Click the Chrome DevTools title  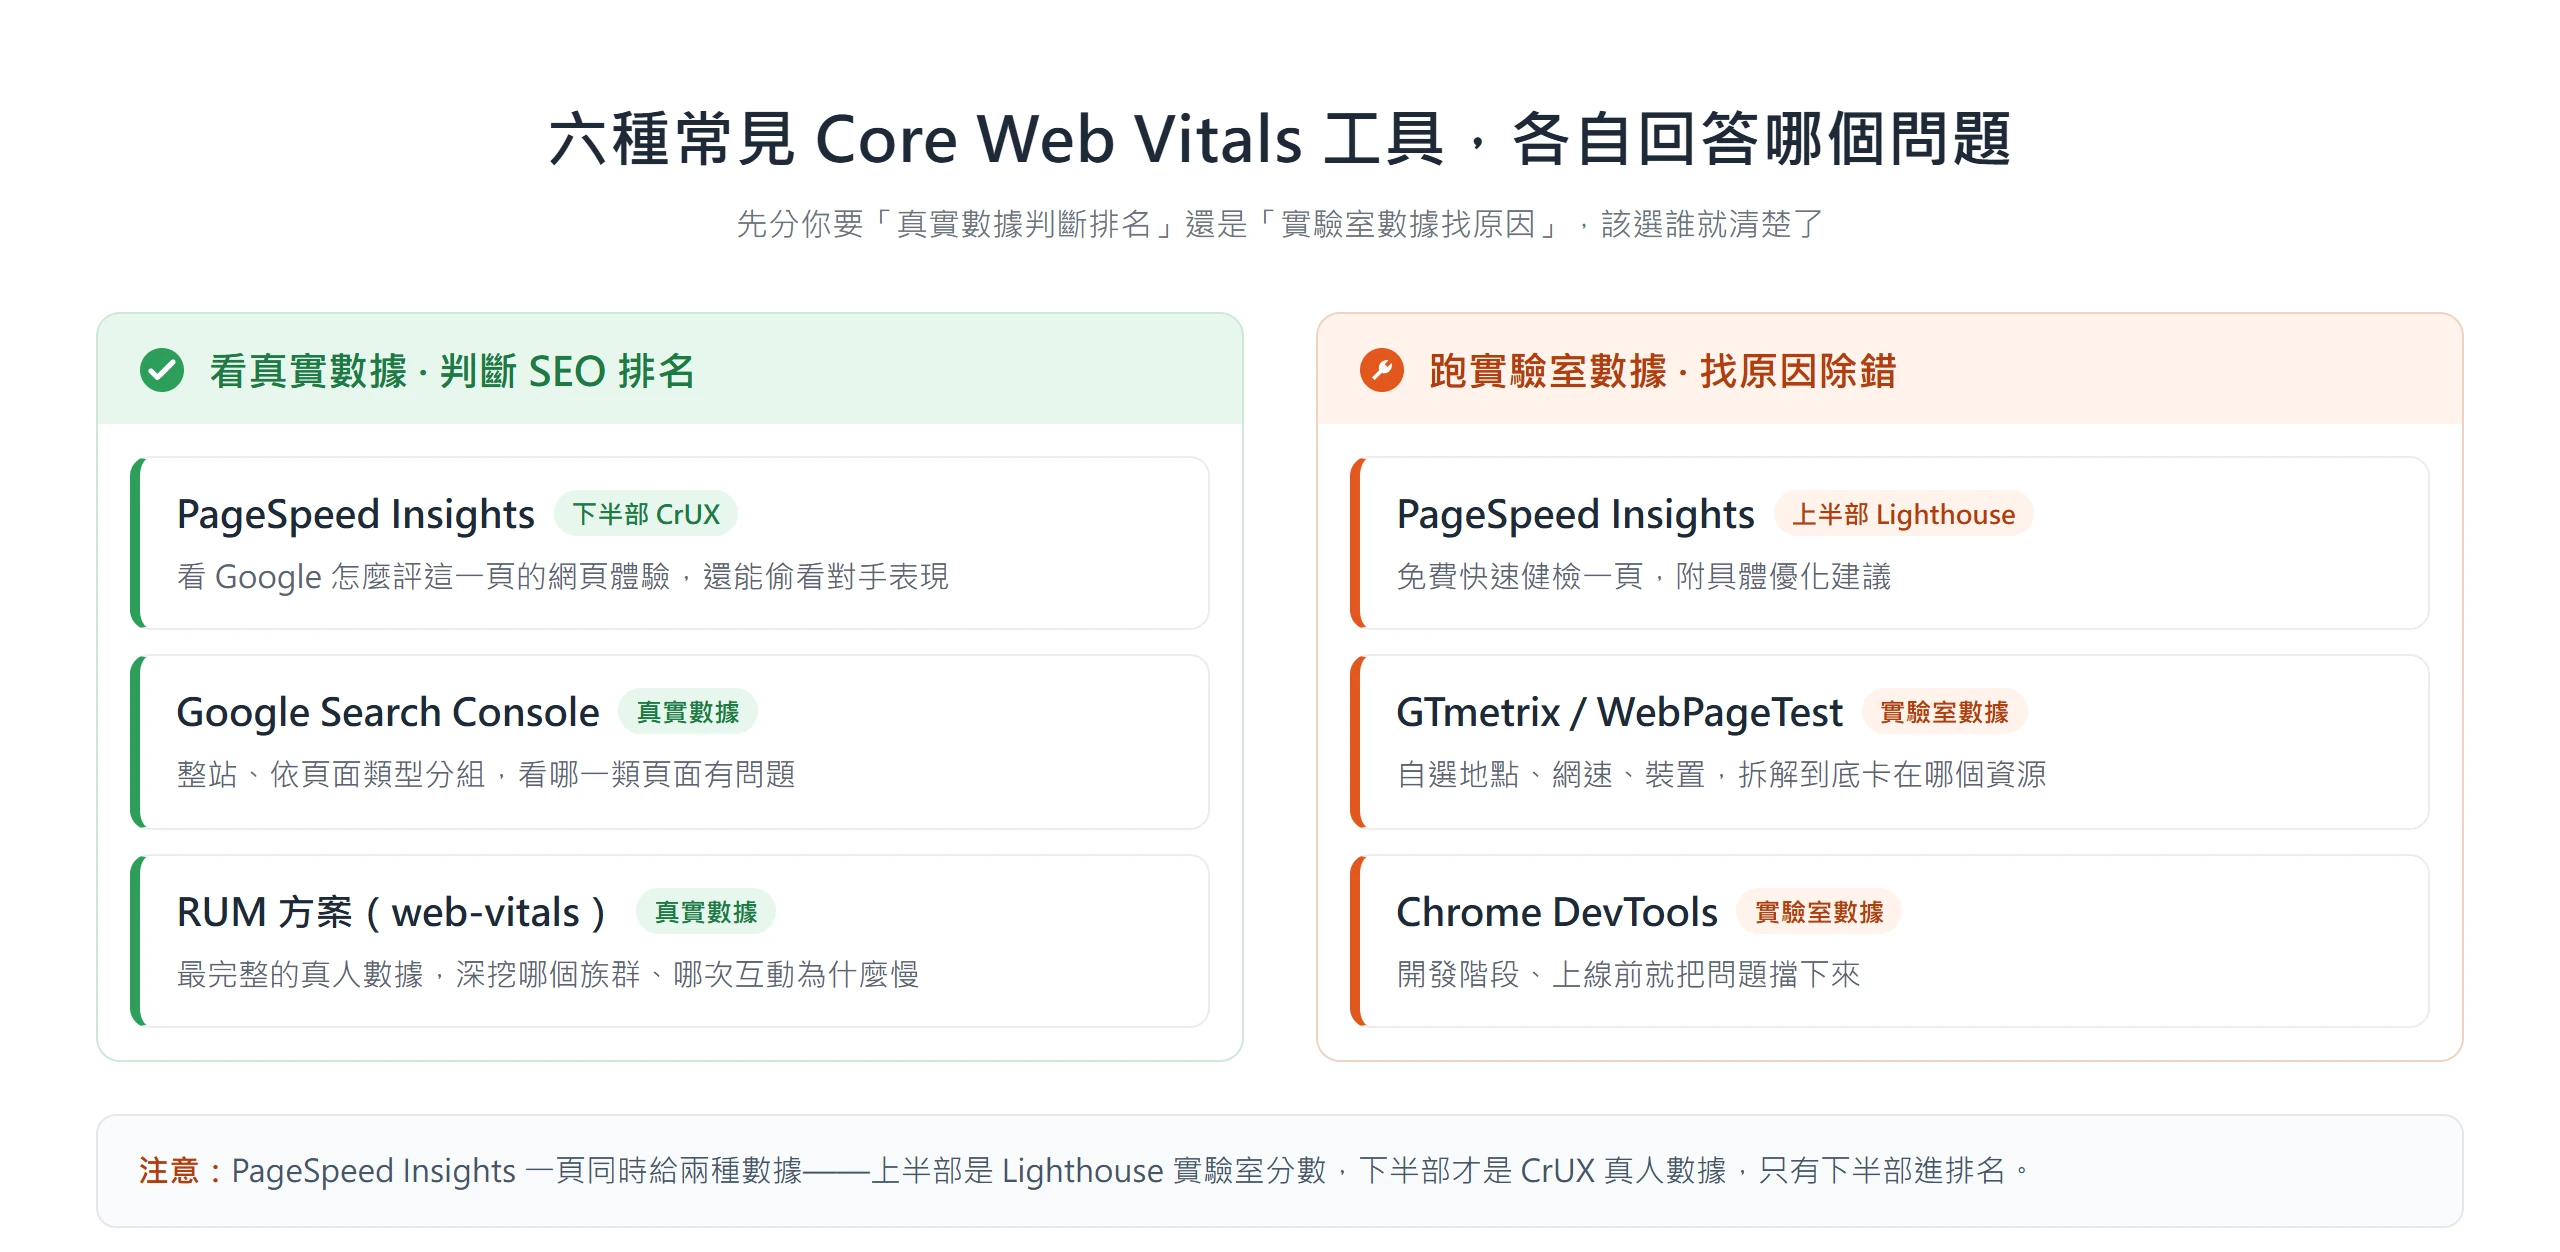click(1557, 912)
